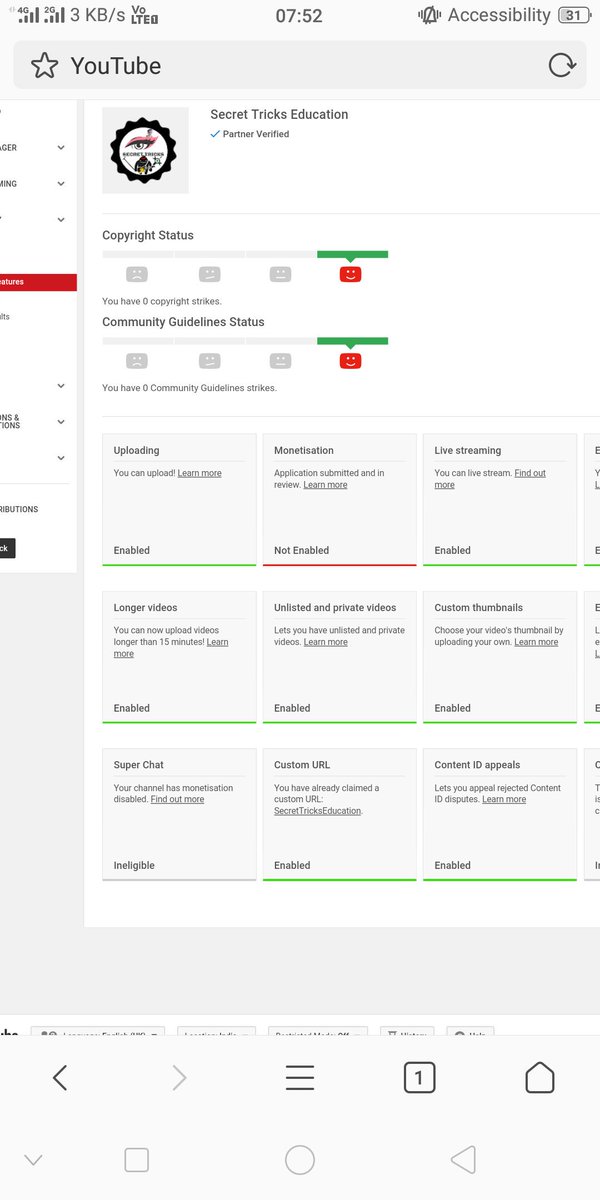Click "Enabled" status in Uploading card
Image resolution: width=600 pixels, height=1200 pixels.
(132, 550)
